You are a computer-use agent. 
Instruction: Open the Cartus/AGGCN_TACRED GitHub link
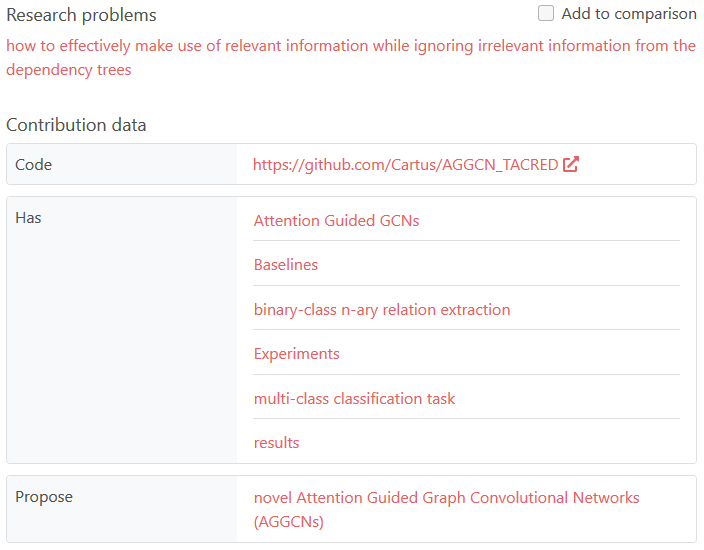pos(405,165)
